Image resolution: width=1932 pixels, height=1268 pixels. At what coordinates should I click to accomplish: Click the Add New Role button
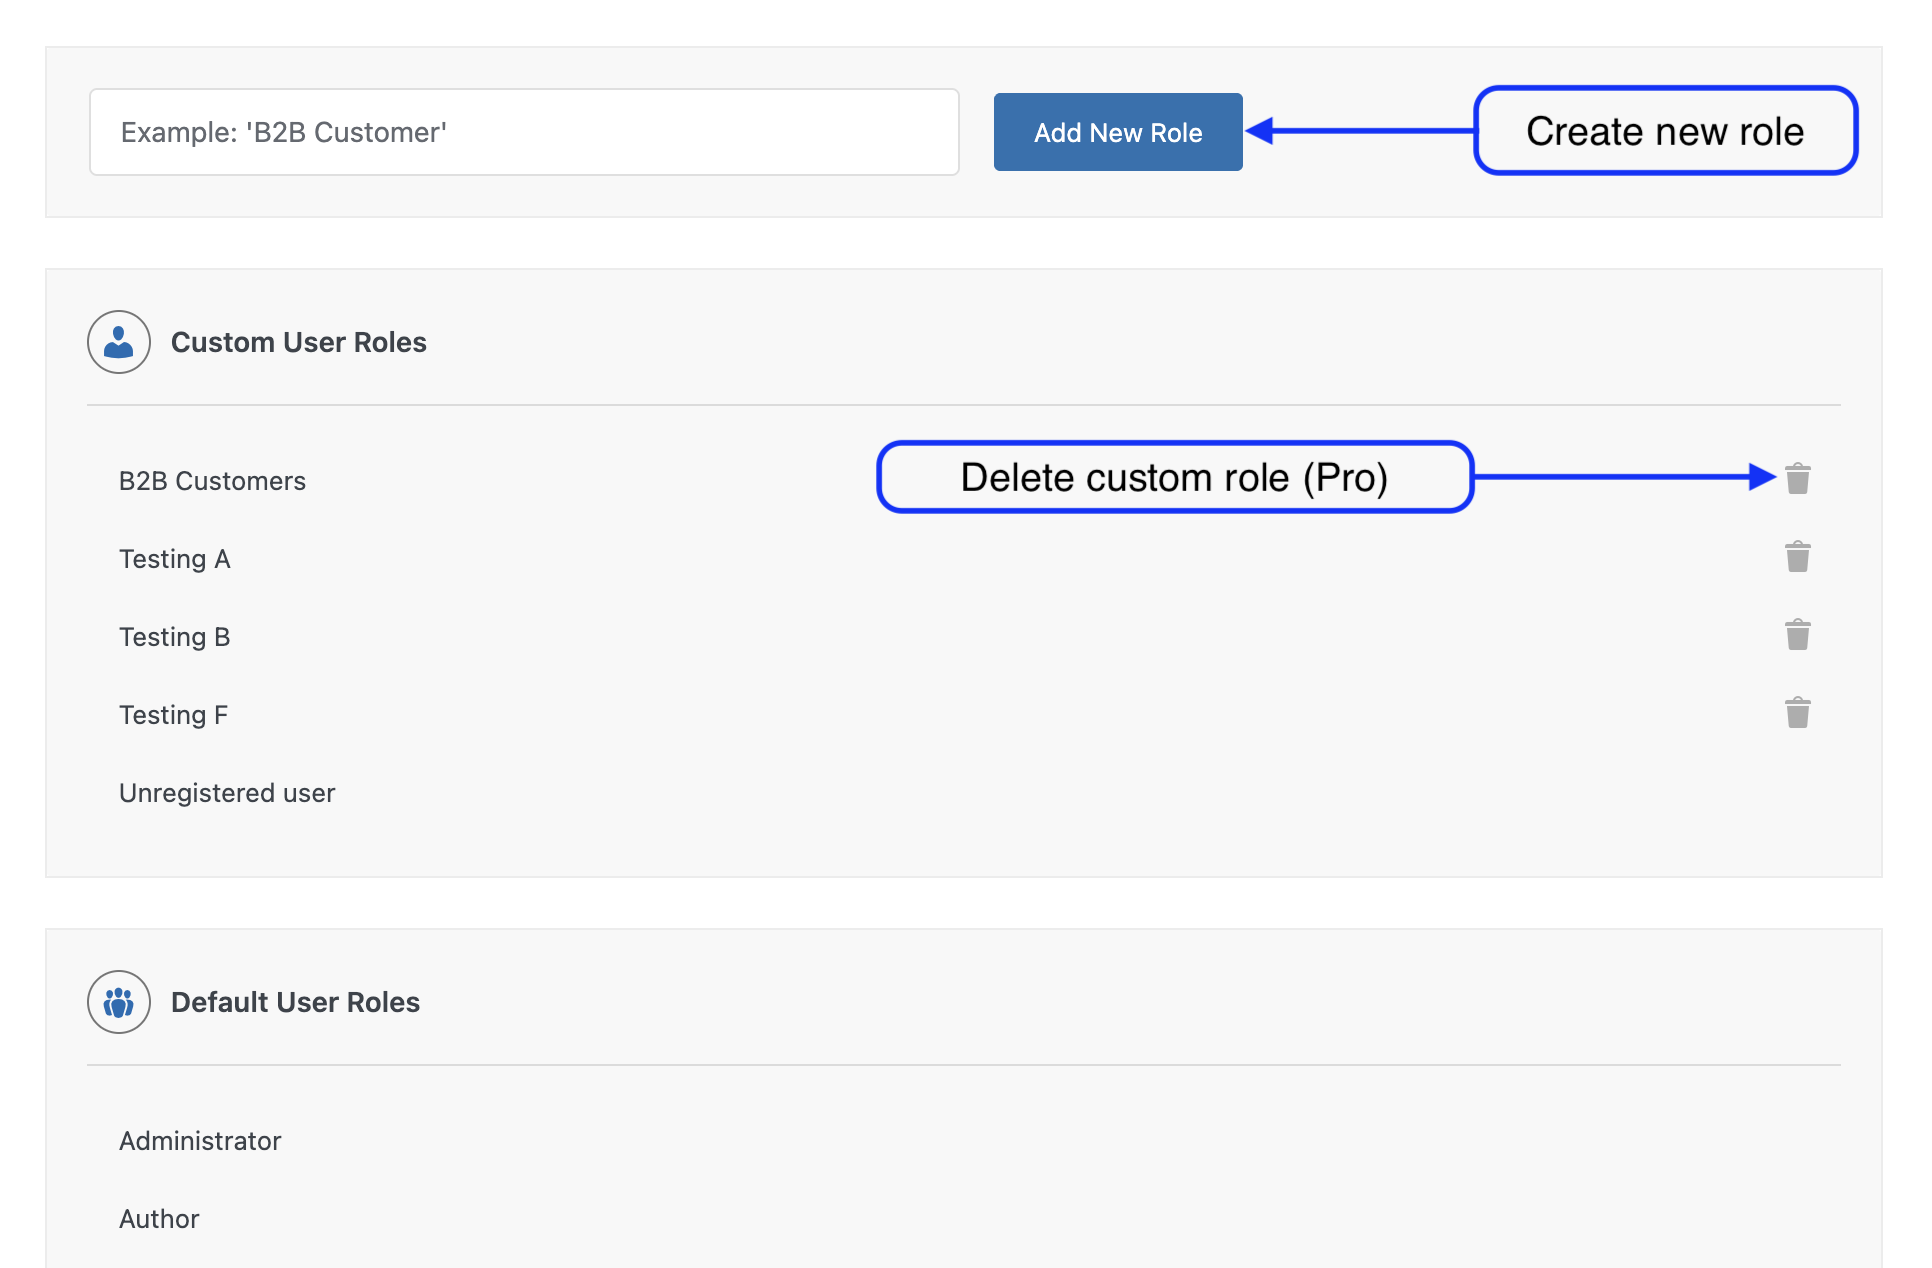(1117, 131)
